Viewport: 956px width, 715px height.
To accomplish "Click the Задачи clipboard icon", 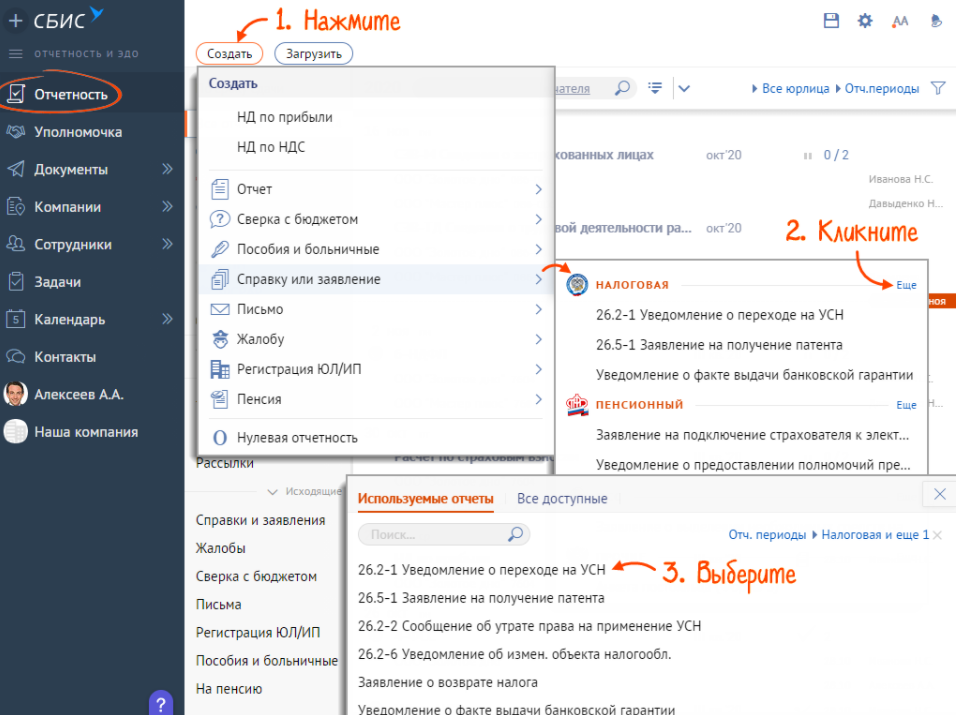I will (16, 282).
